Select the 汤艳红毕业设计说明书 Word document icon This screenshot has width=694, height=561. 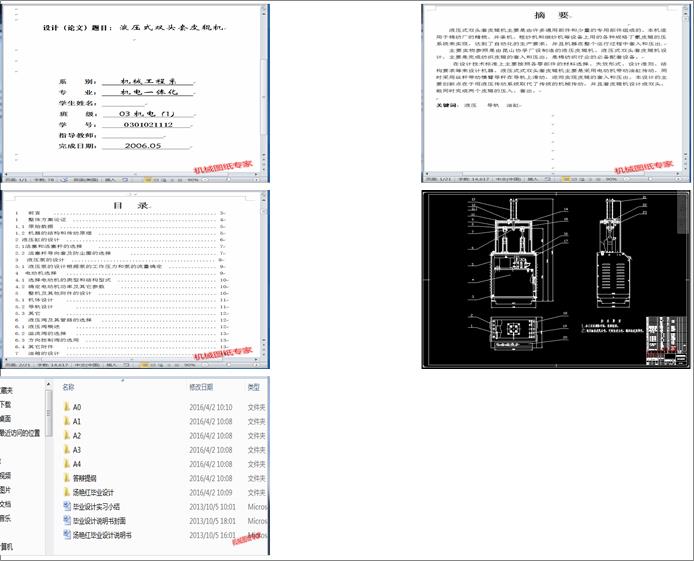click(67, 534)
